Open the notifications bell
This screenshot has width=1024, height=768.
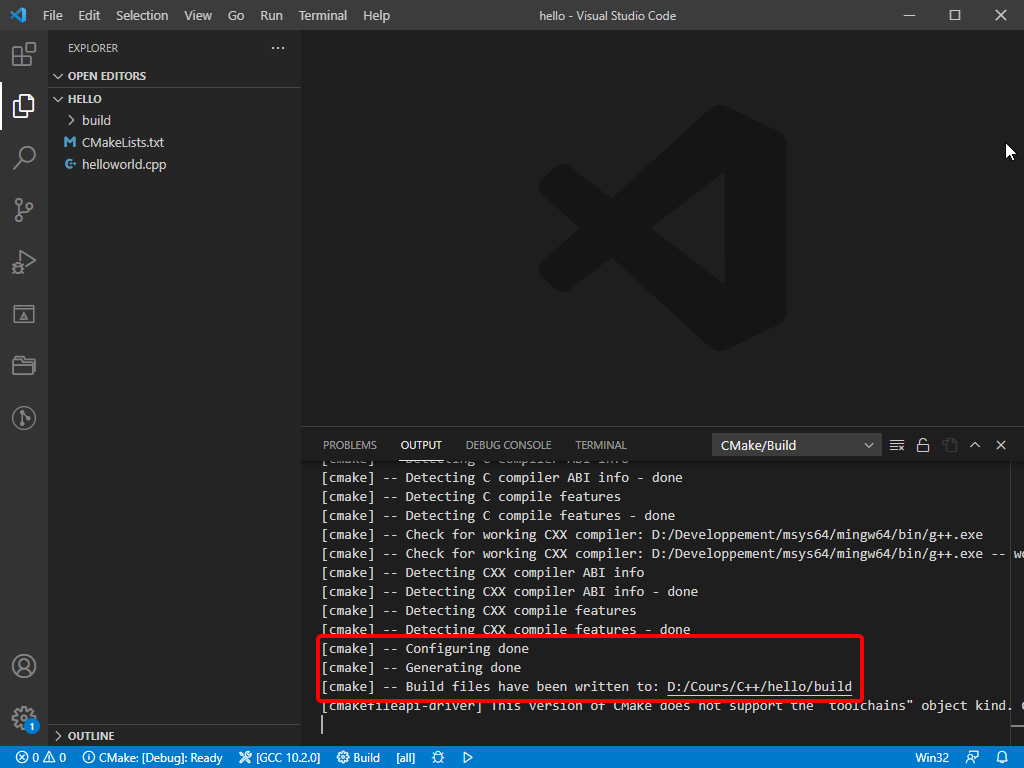click(x=1002, y=758)
